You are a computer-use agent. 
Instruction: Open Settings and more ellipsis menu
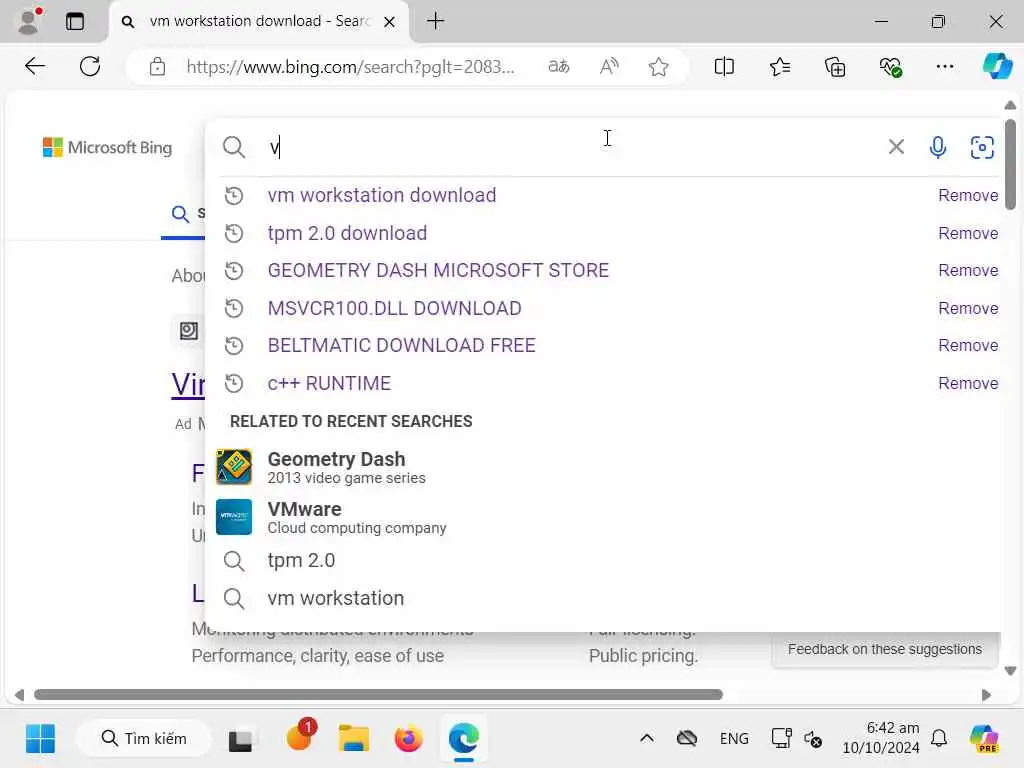pos(944,67)
